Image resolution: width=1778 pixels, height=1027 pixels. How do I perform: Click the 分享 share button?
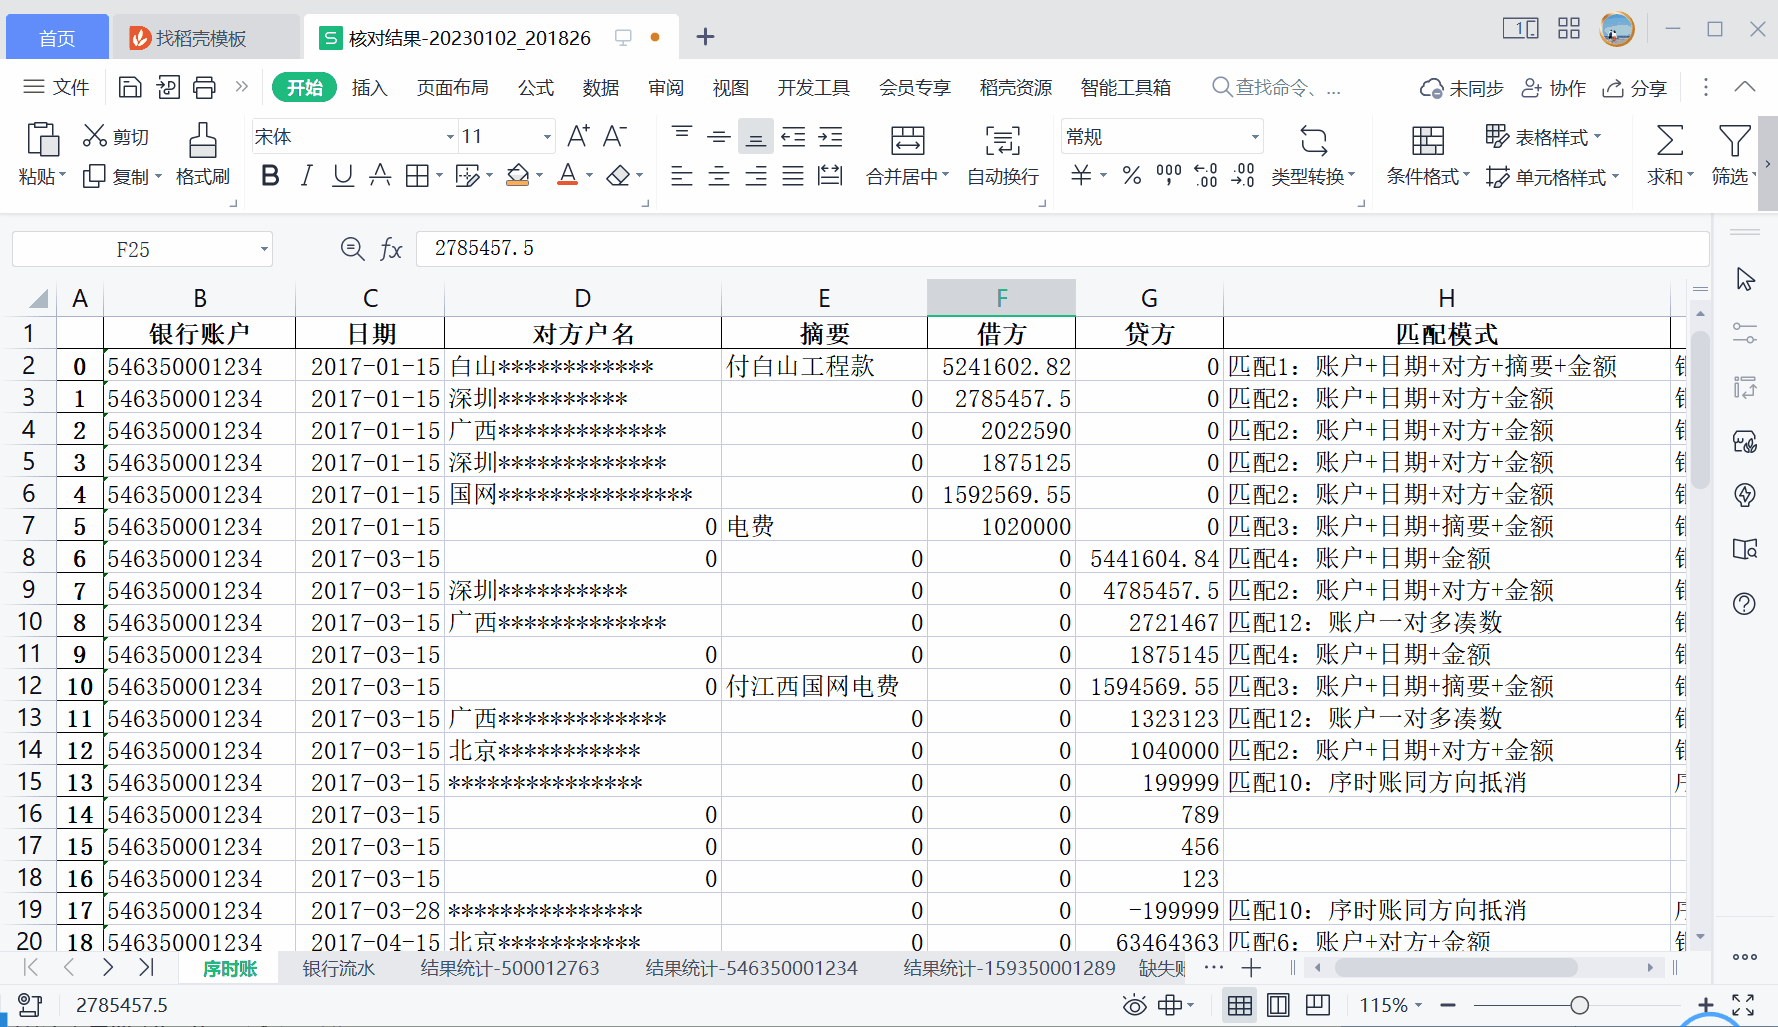click(x=1634, y=88)
